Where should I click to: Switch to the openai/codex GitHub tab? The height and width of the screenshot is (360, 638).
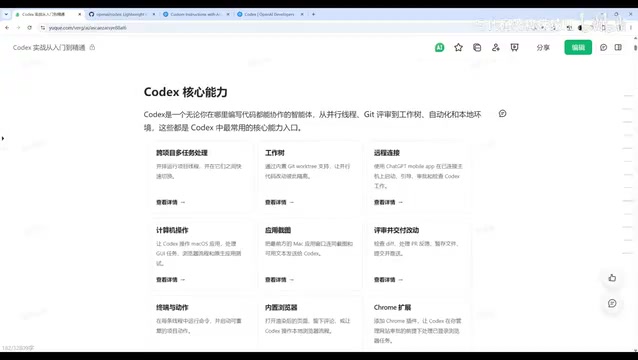click(x=122, y=14)
